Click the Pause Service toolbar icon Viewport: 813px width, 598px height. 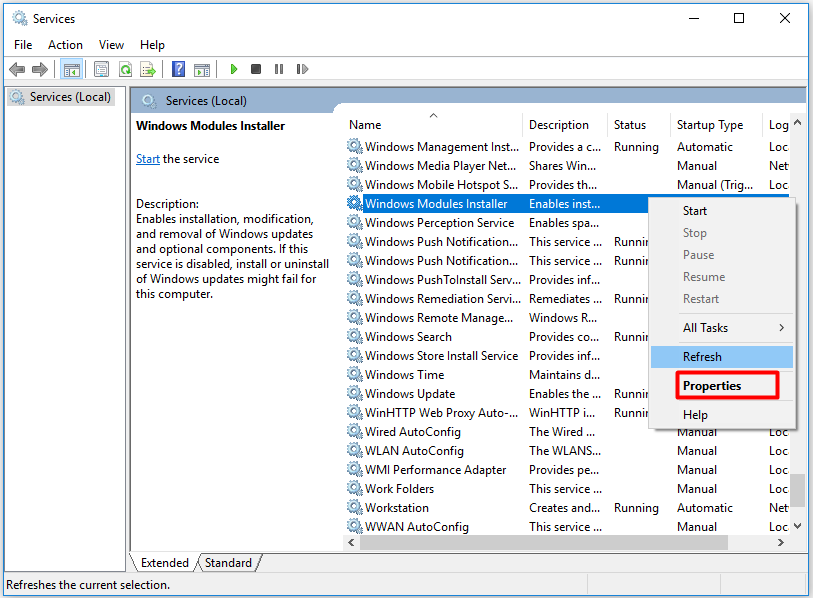click(279, 69)
